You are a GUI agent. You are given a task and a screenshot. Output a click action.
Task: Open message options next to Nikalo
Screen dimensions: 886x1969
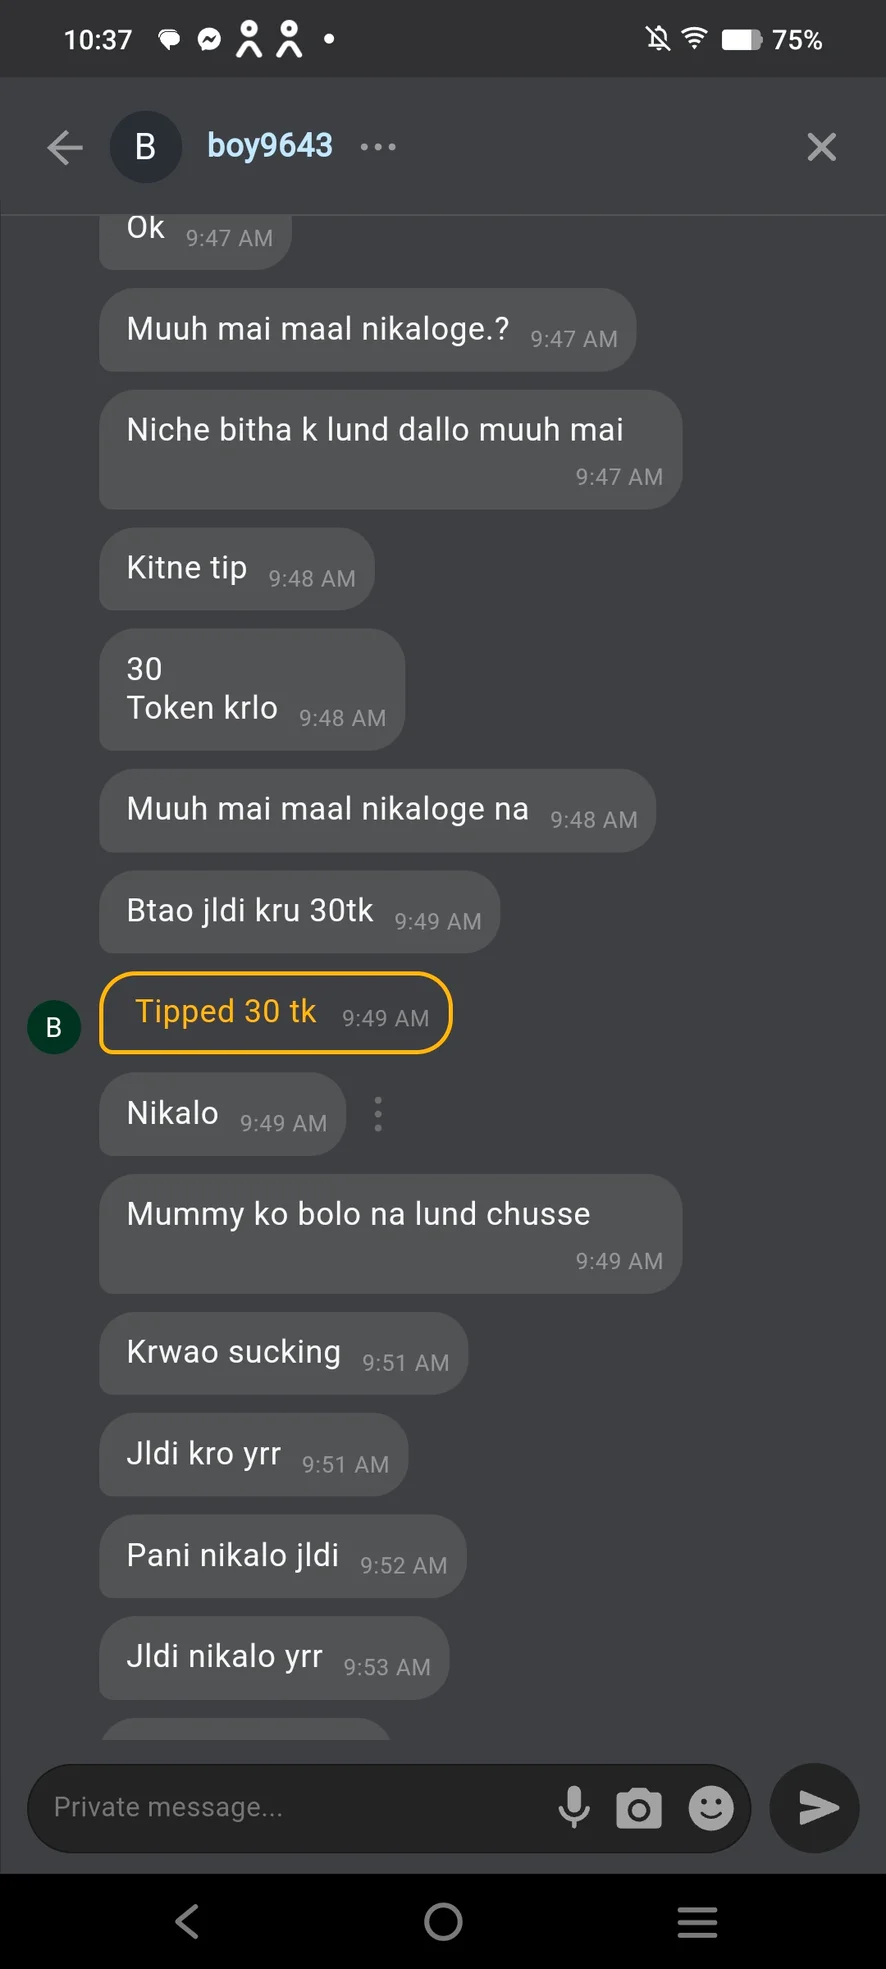tap(378, 1114)
